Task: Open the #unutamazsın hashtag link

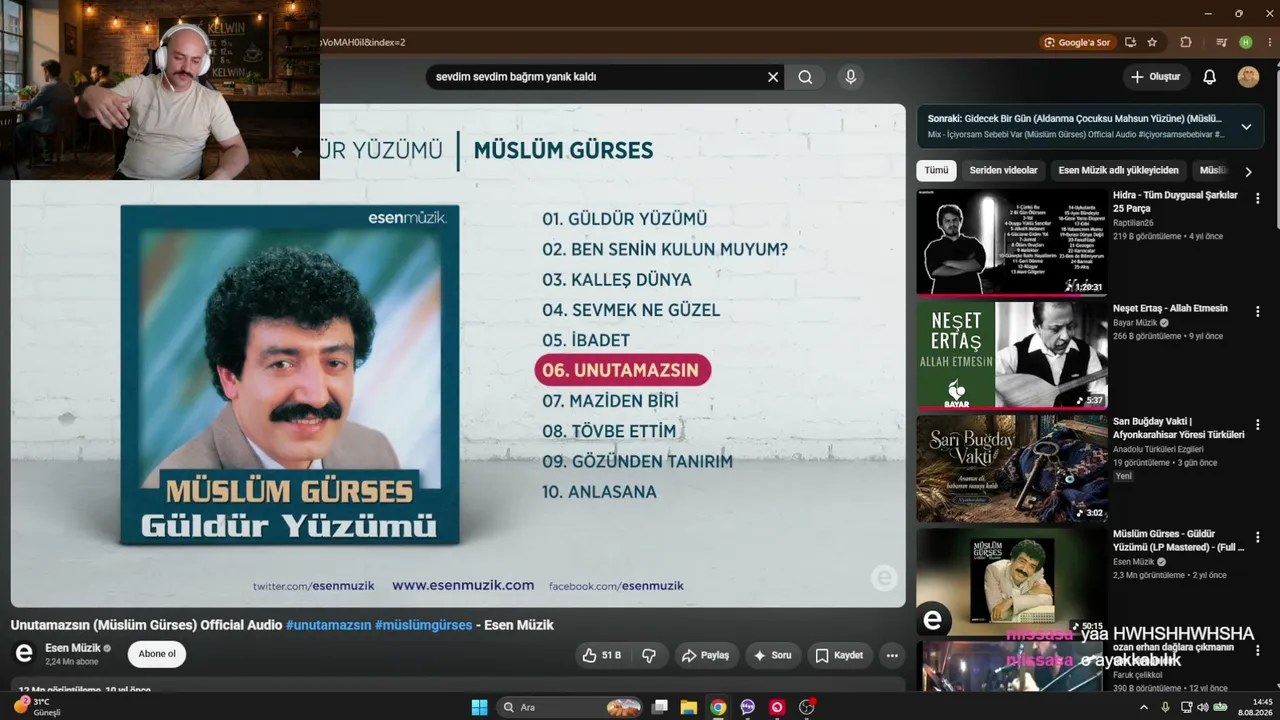Action: pos(328,625)
